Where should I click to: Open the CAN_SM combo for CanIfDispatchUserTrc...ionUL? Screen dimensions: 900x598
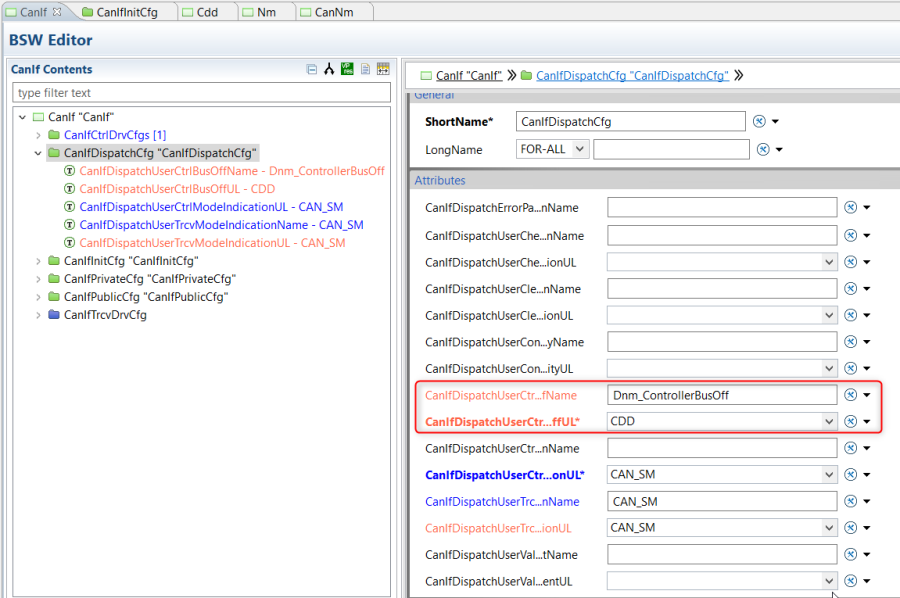(x=829, y=527)
